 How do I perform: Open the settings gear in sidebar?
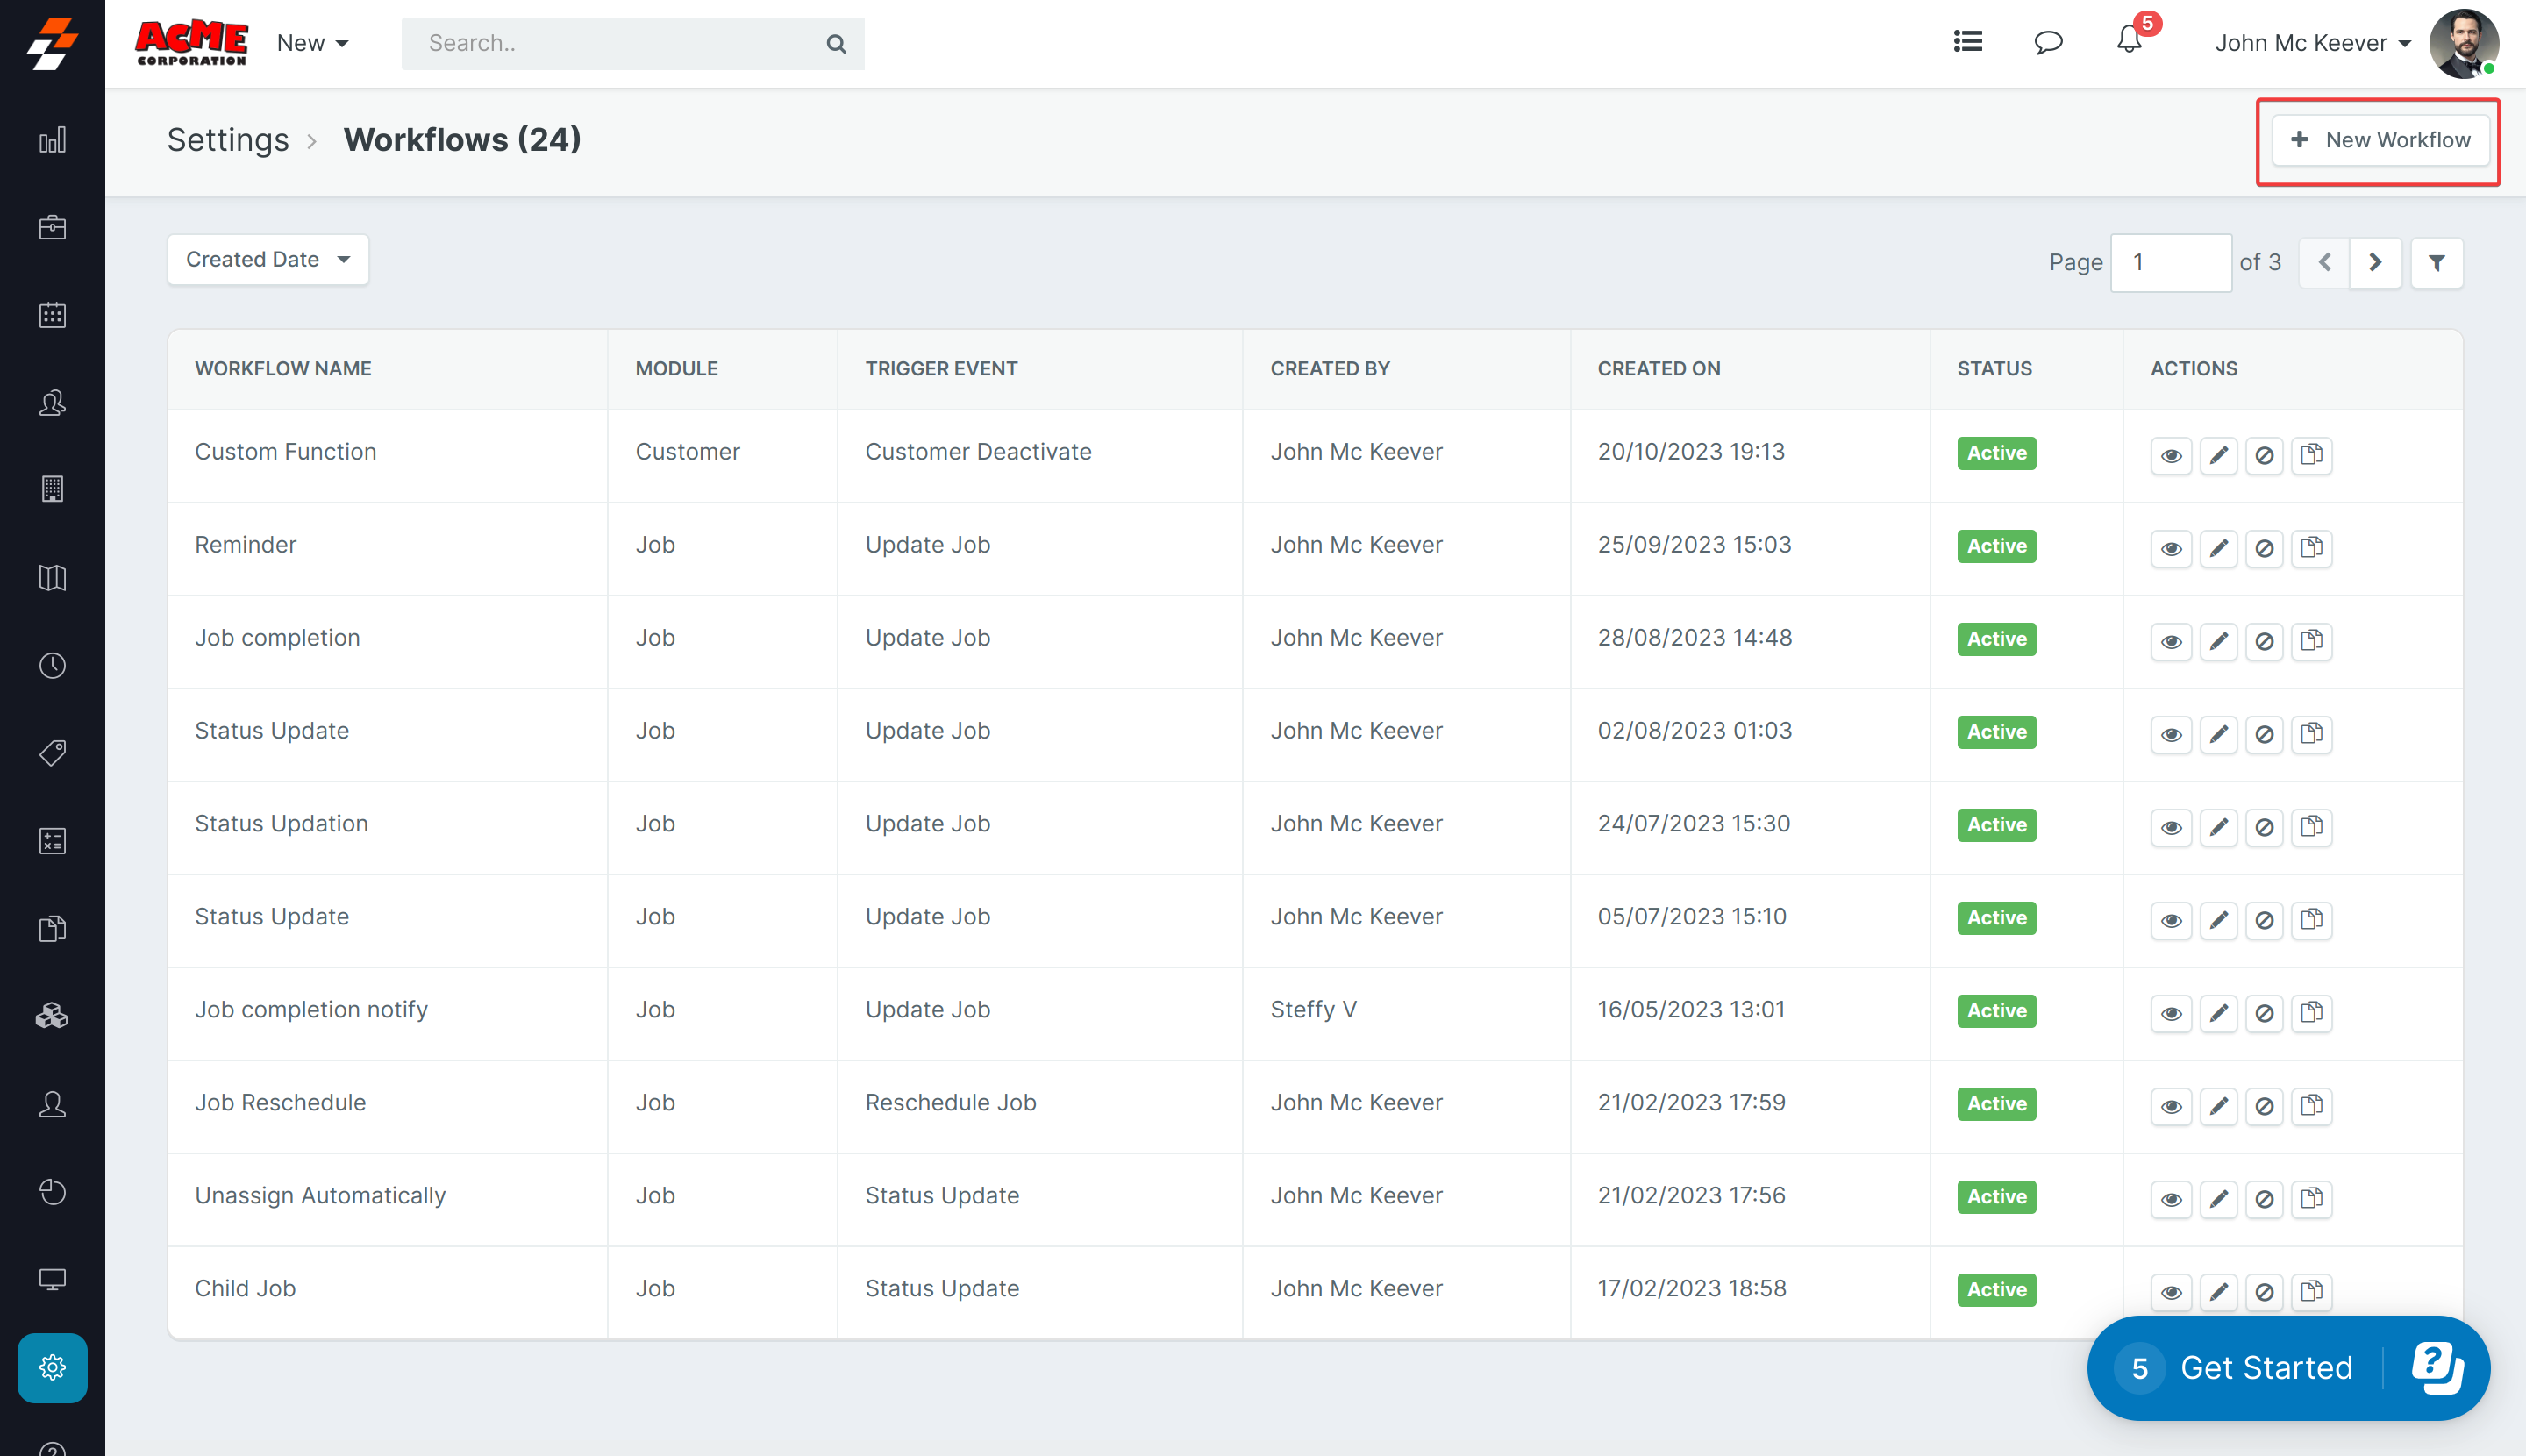(x=52, y=1367)
